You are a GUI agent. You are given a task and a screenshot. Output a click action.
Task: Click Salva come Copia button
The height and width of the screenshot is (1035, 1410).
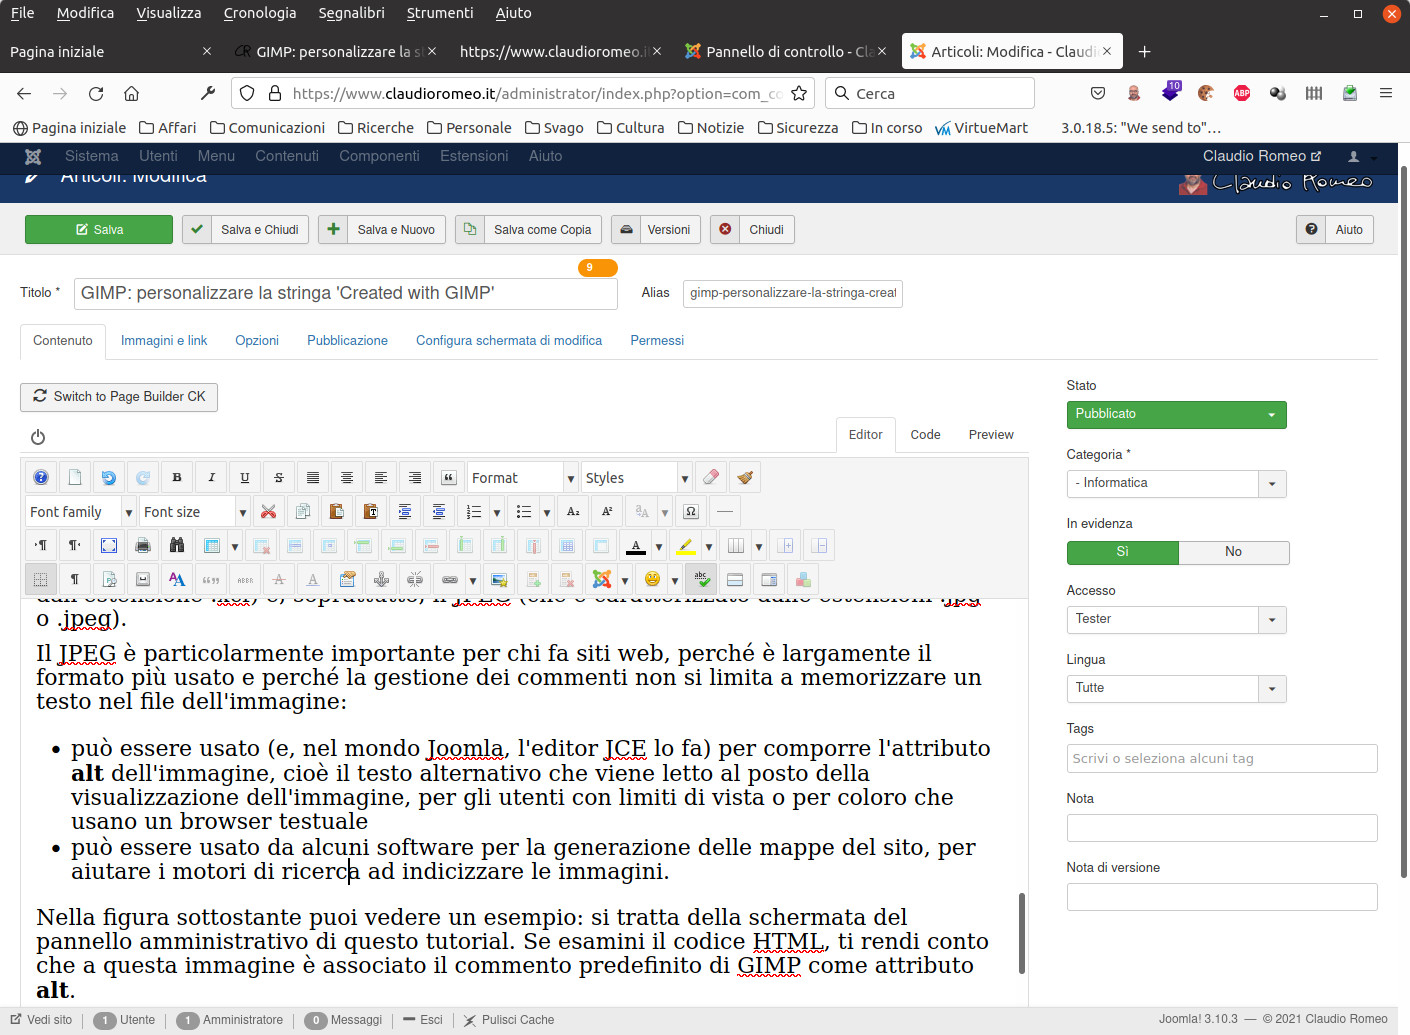click(x=529, y=230)
